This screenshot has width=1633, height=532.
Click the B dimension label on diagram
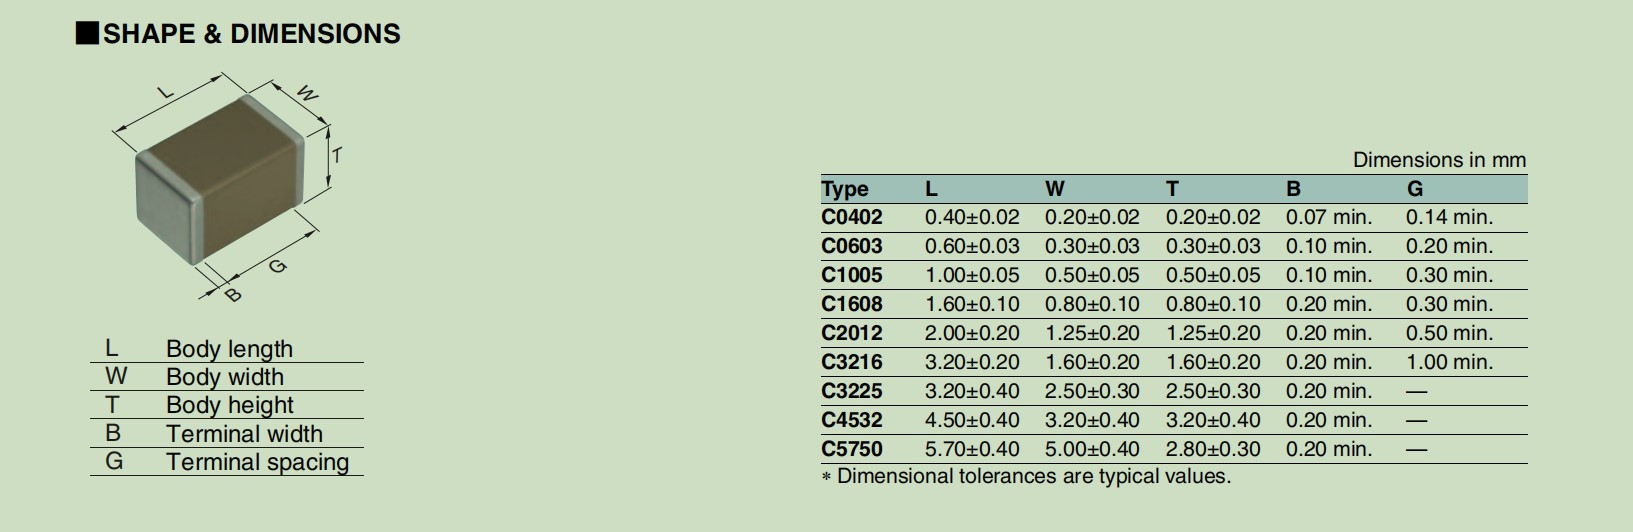(232, 294)
